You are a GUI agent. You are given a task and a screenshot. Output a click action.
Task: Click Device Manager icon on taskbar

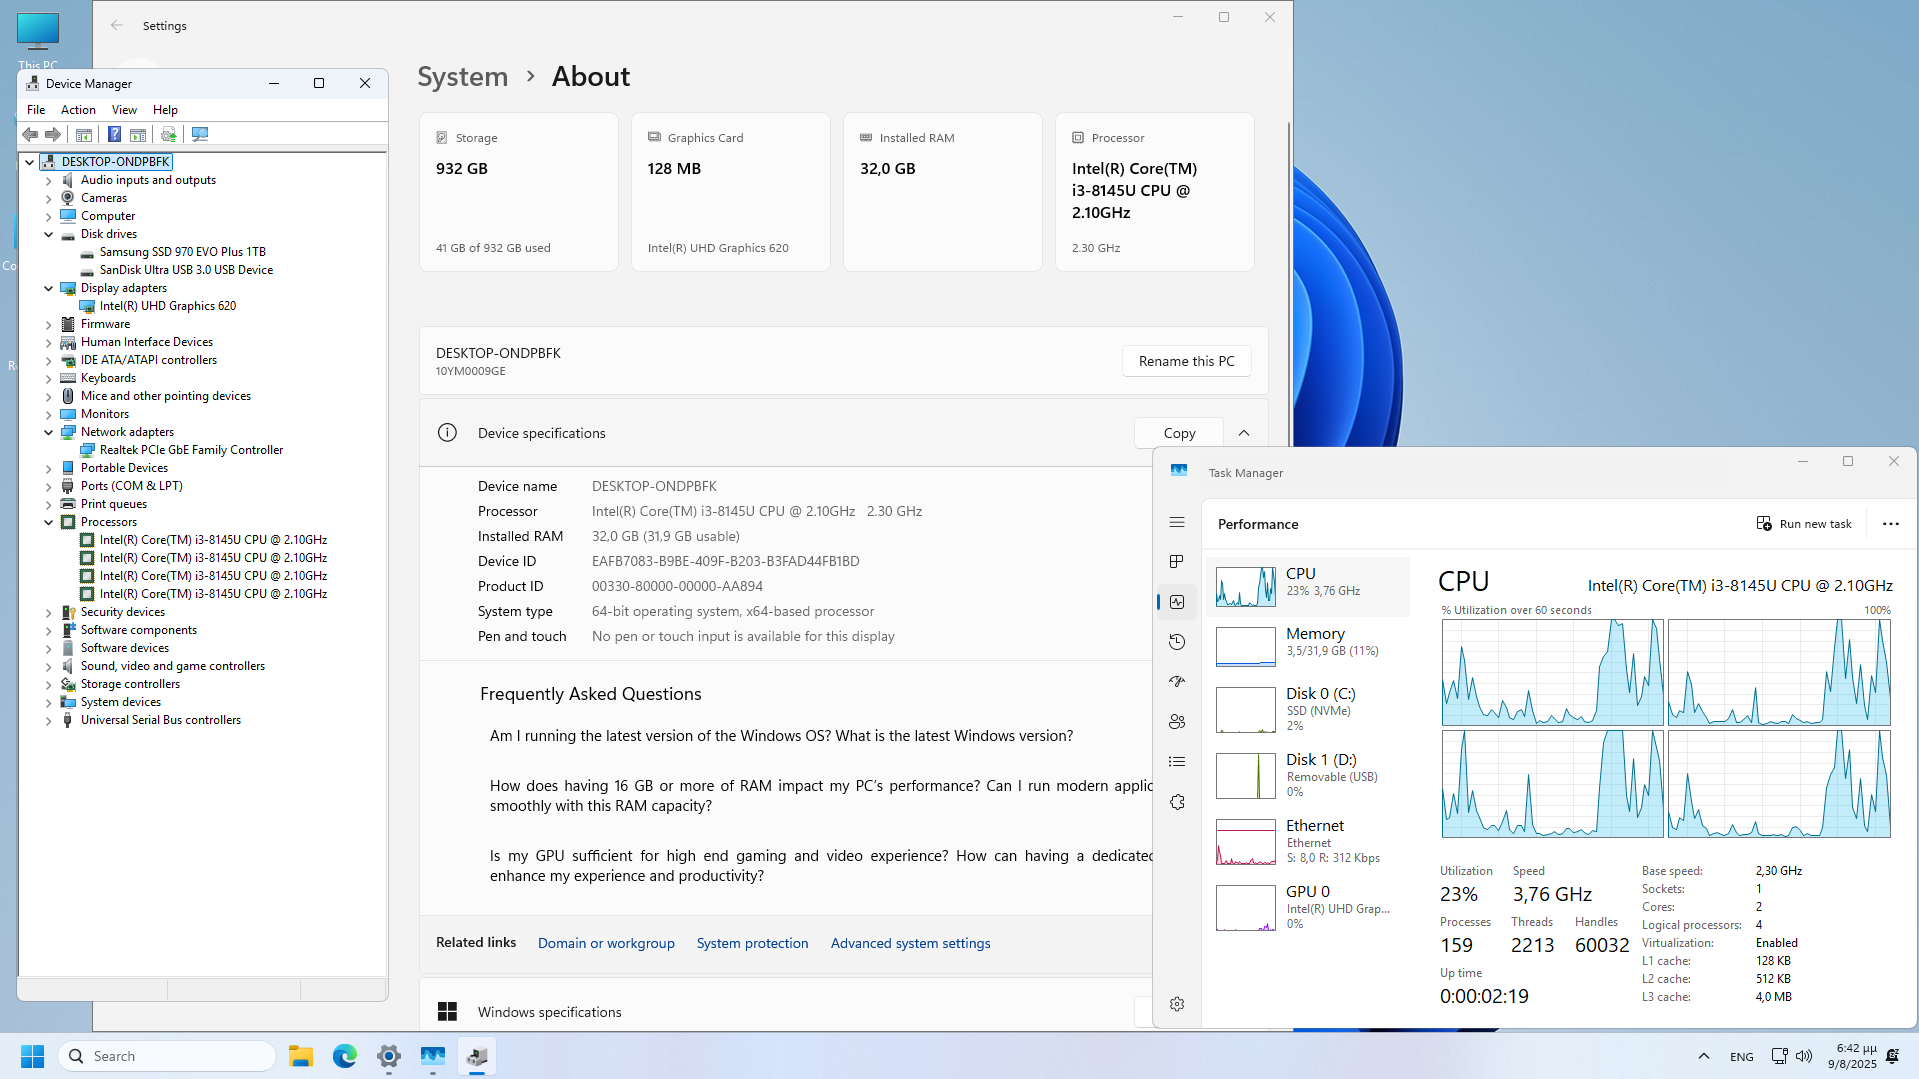click(x=477, y=1056)
